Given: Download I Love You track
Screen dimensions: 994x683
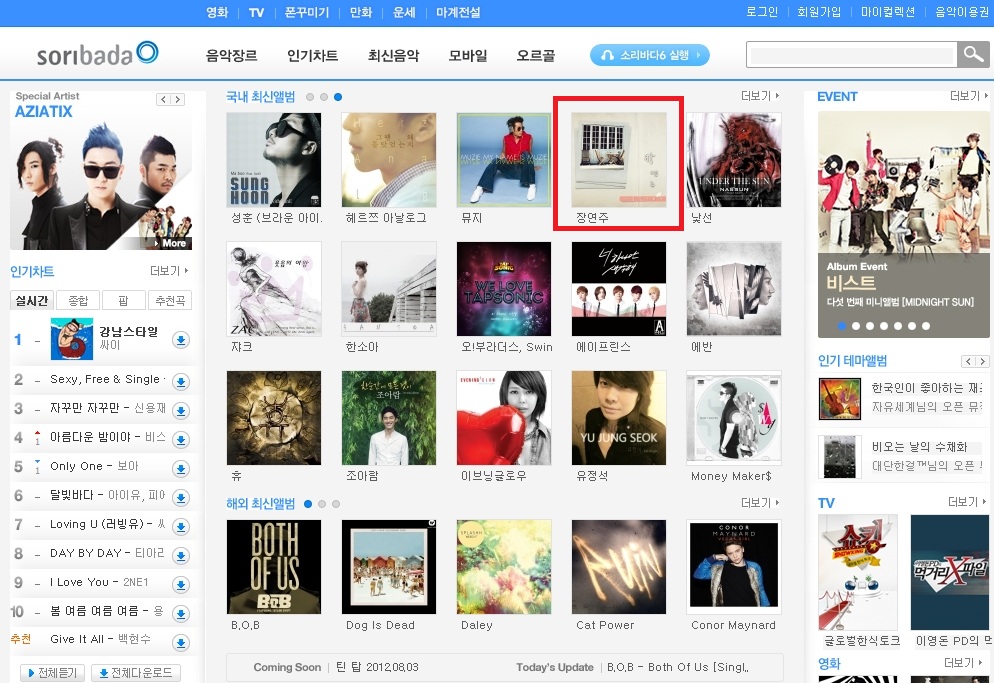Looking at the screenshot, I should [181, 585].
